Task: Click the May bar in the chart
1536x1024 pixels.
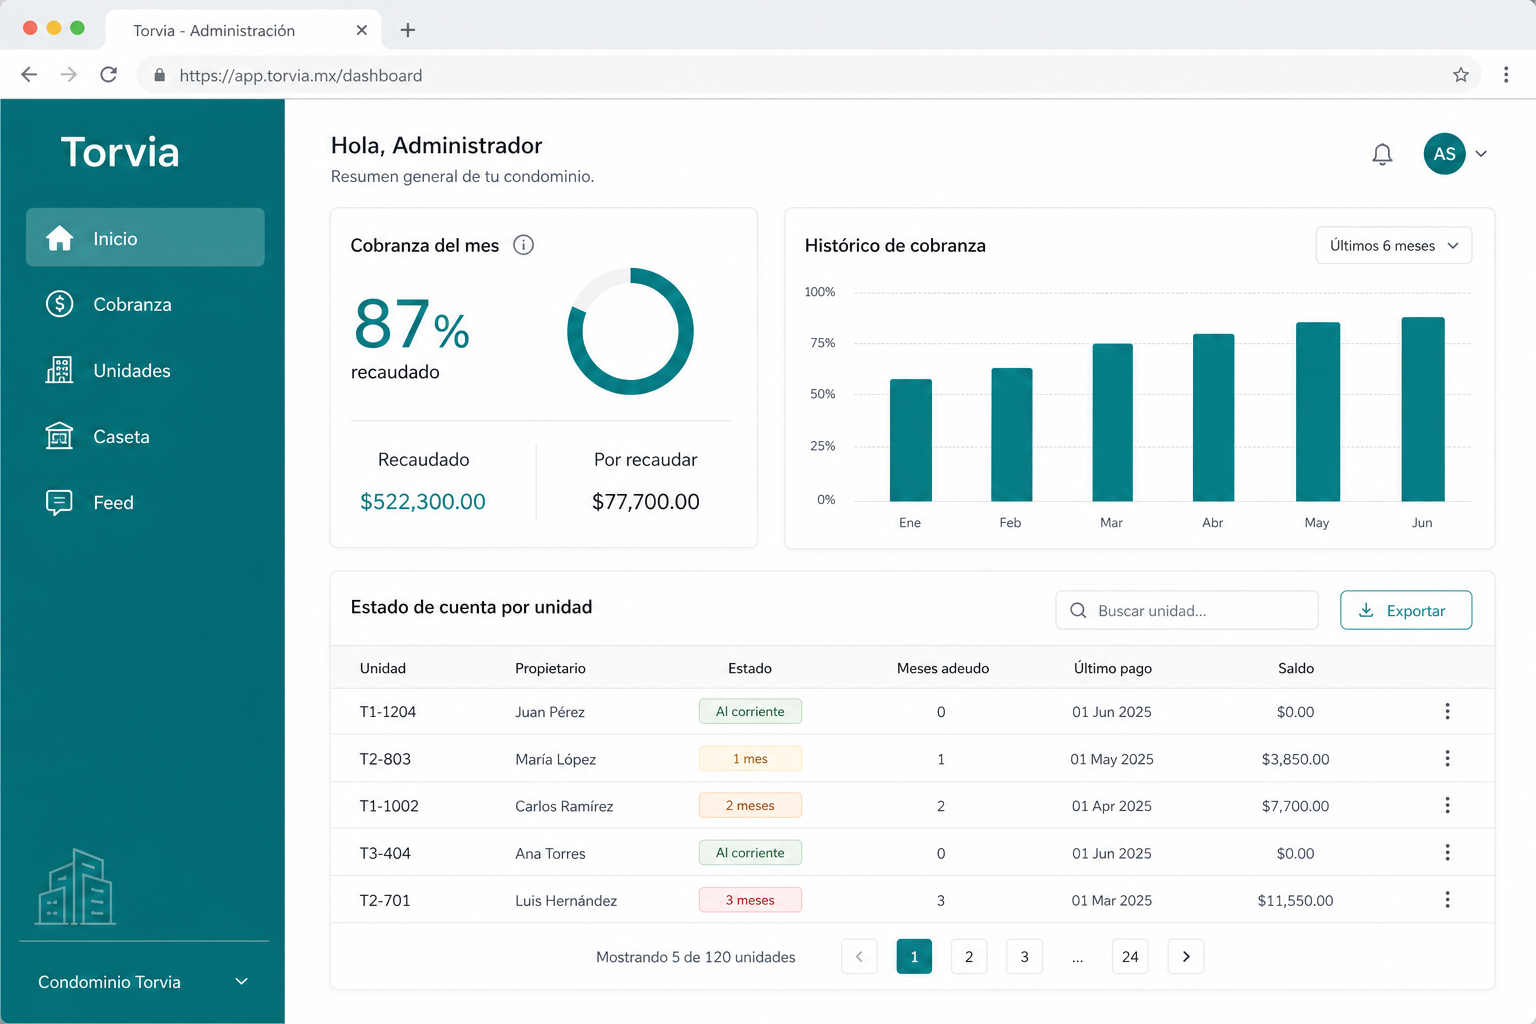Action: coord(1318,412)
